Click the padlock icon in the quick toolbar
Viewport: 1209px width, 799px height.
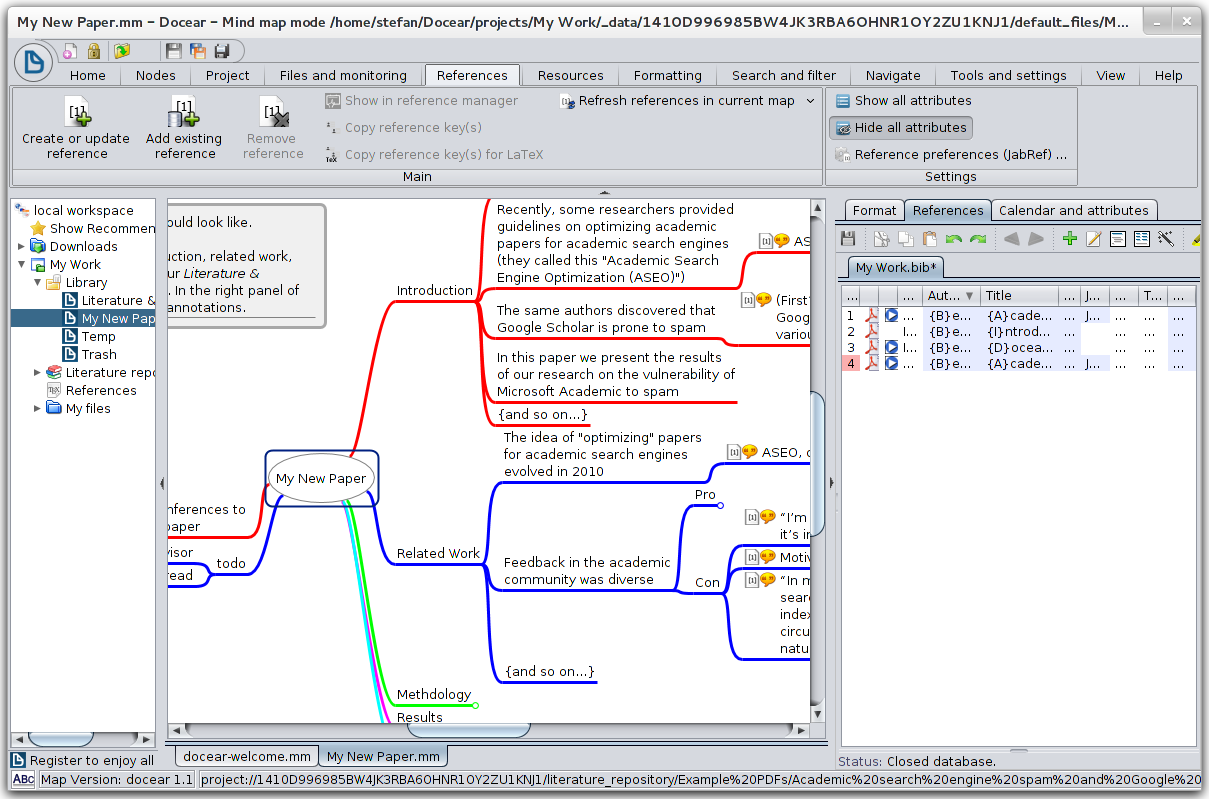93,51
